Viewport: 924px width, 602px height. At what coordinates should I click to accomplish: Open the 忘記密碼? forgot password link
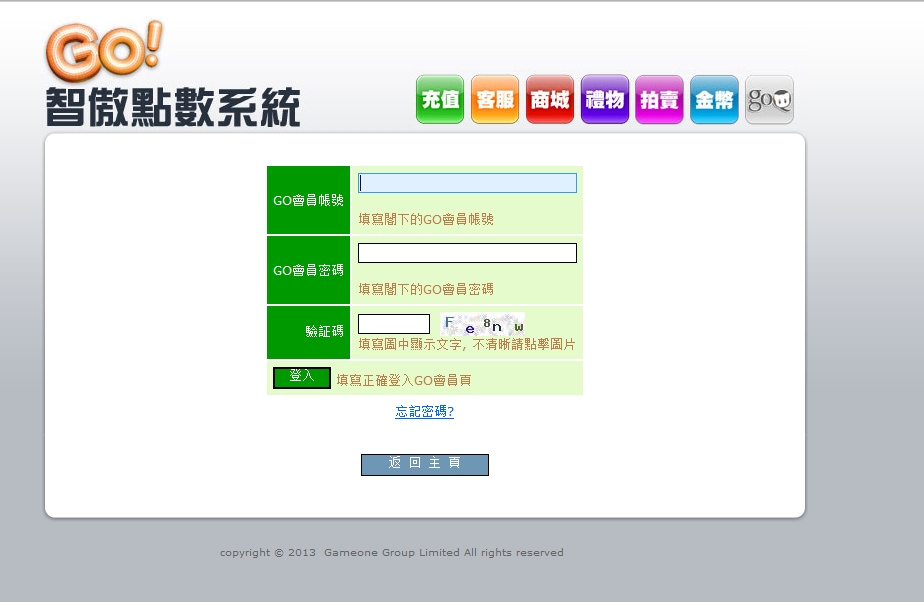point(424,412)
